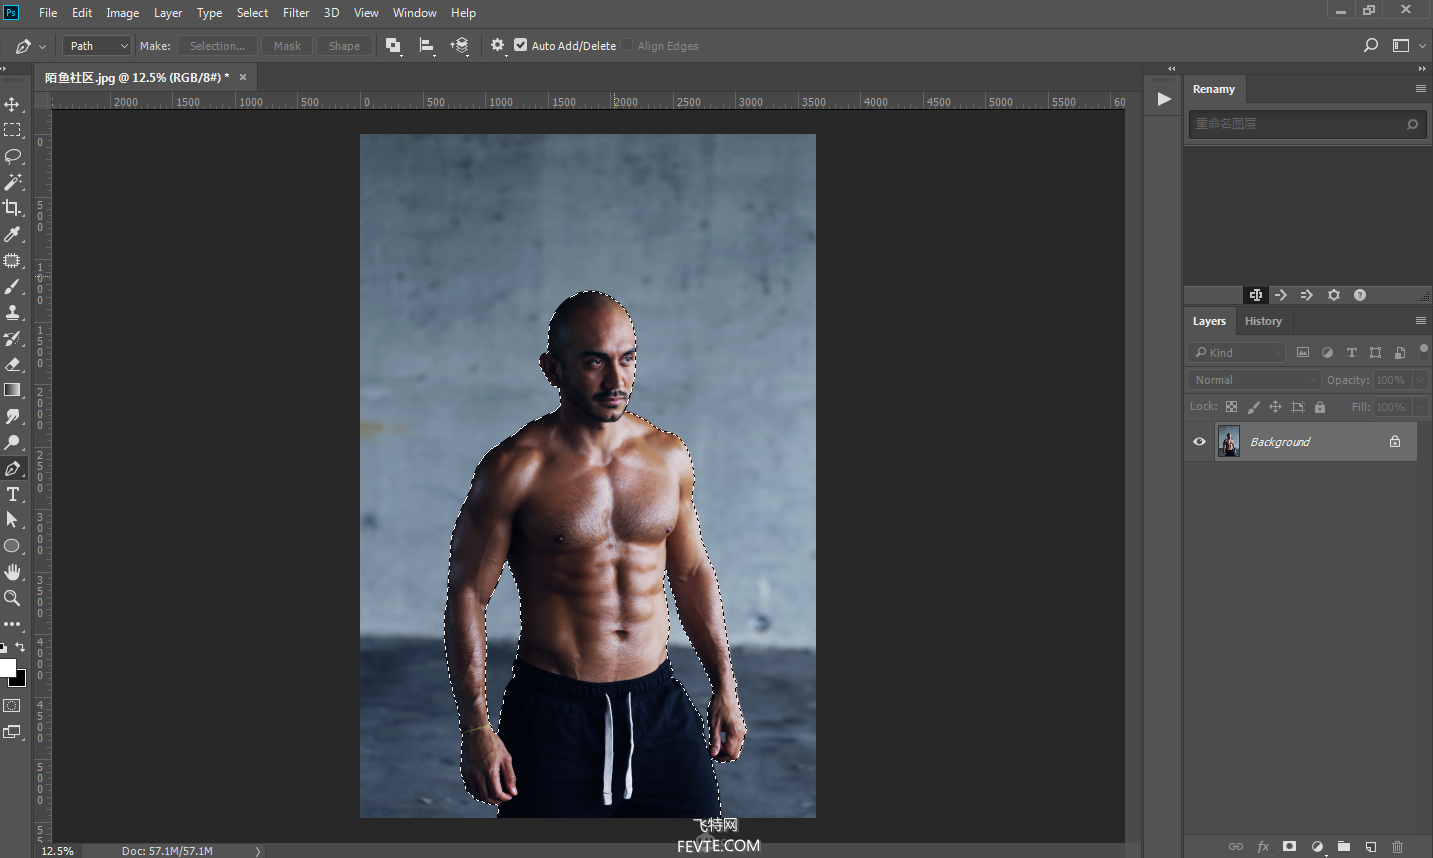1433x858 pixels.
Task: Open the Normal blend mode dropdown
Action: pyautogui.click(x=1255, y=380)
